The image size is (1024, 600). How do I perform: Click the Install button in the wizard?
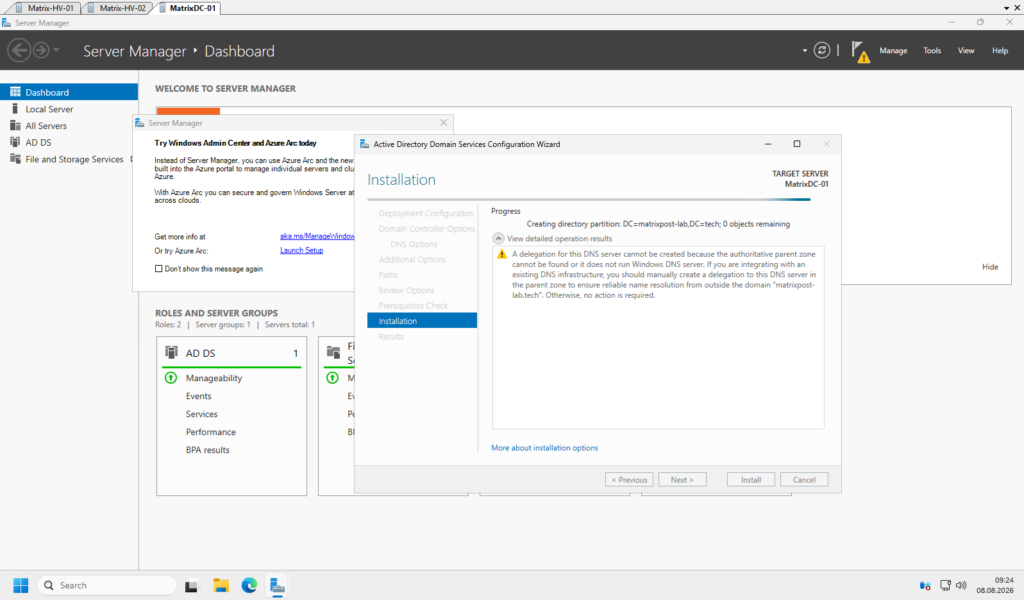(x=750, y=479)
